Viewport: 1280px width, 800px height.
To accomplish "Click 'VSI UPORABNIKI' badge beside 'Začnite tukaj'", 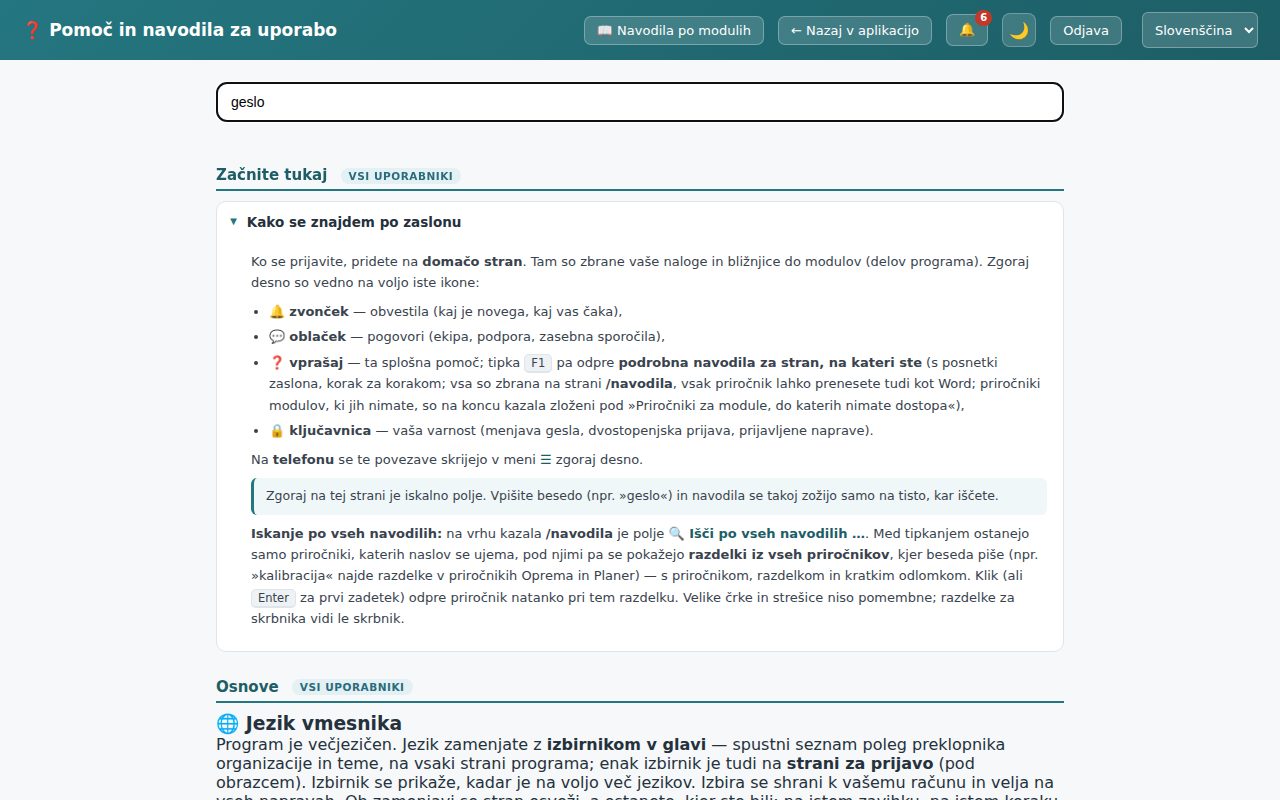I will point(400,176).
